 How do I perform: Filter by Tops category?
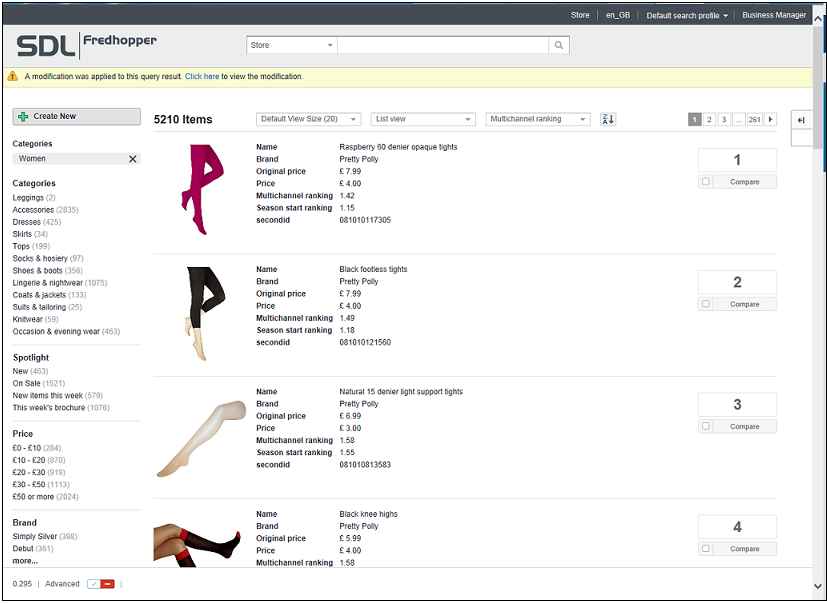click(x=31, y=246)
